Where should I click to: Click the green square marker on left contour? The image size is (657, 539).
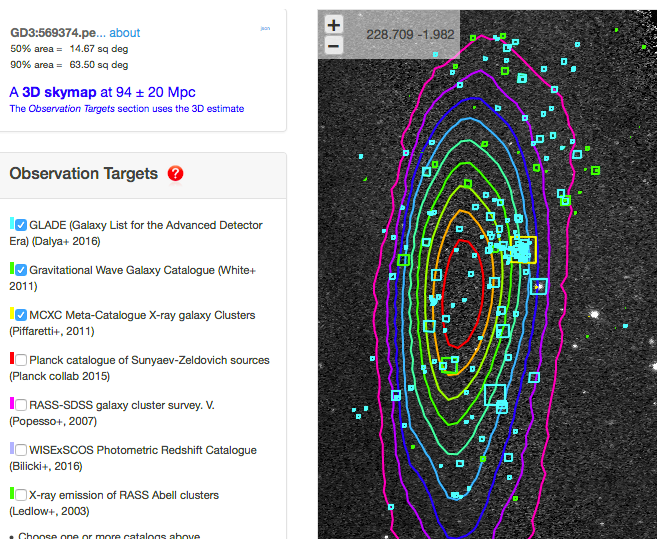coord(404,260)
